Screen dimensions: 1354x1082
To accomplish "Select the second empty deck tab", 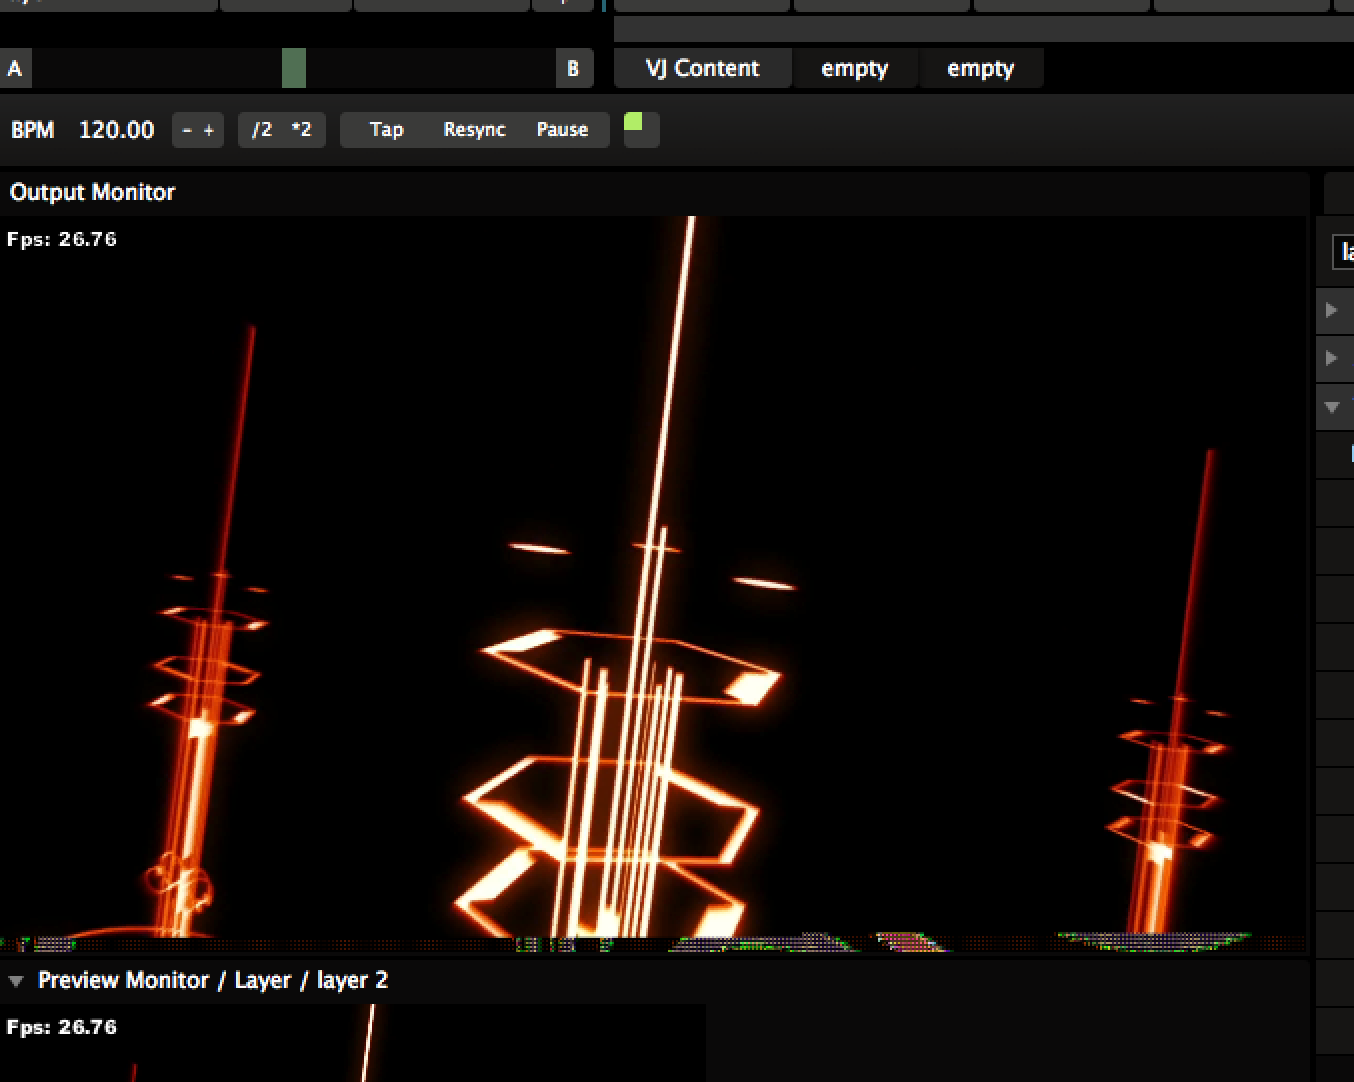I will coord(980,69).
